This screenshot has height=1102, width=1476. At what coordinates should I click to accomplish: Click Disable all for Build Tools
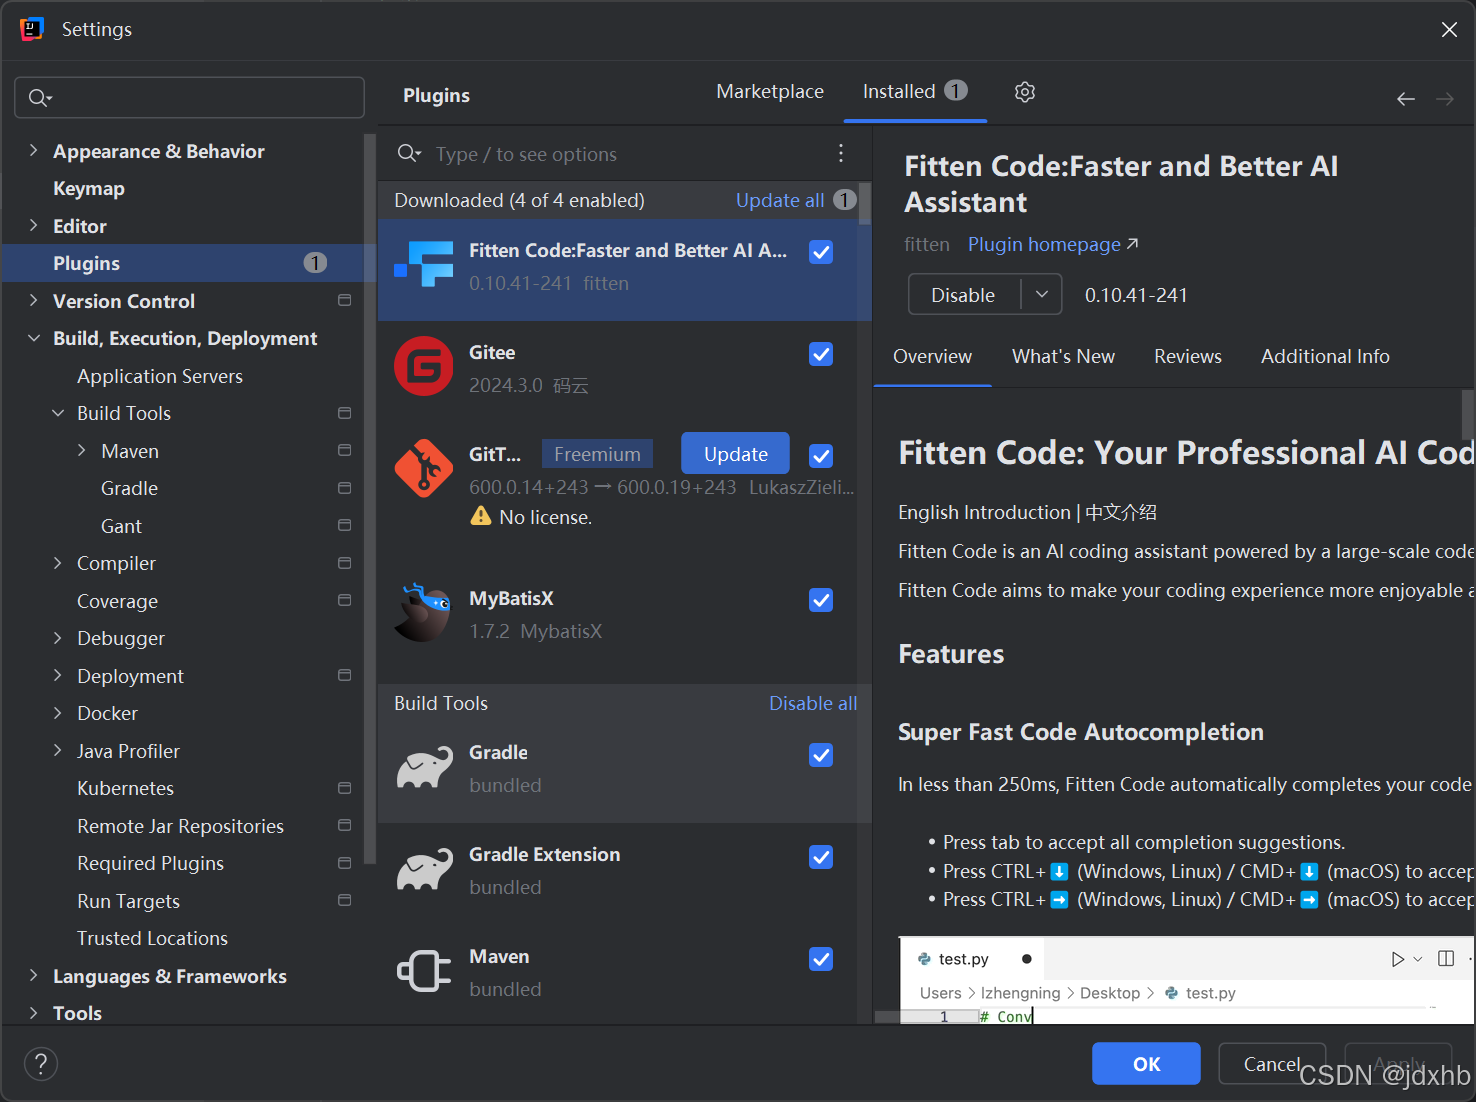coord(813,703)
